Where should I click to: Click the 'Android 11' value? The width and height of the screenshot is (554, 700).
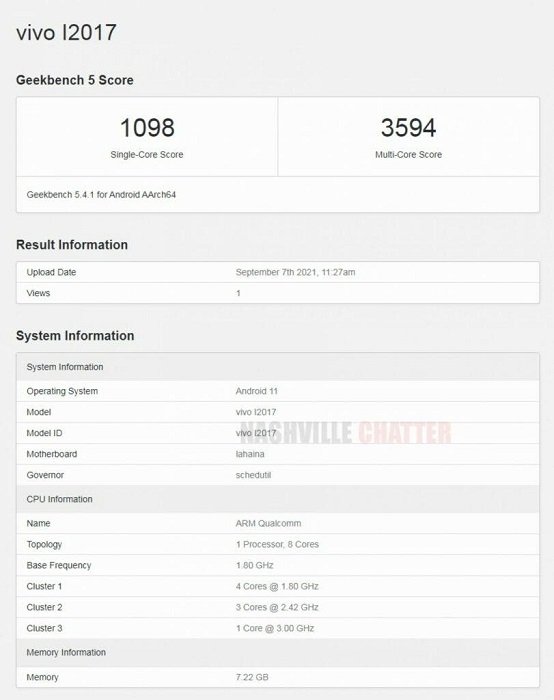click(x=257, y=391)
